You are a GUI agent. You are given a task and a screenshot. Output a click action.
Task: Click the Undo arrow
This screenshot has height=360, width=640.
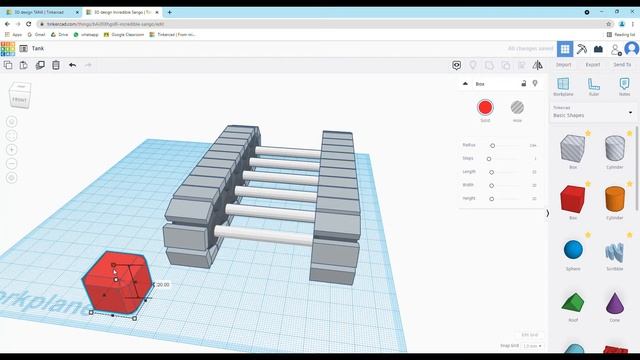(72, 65)
